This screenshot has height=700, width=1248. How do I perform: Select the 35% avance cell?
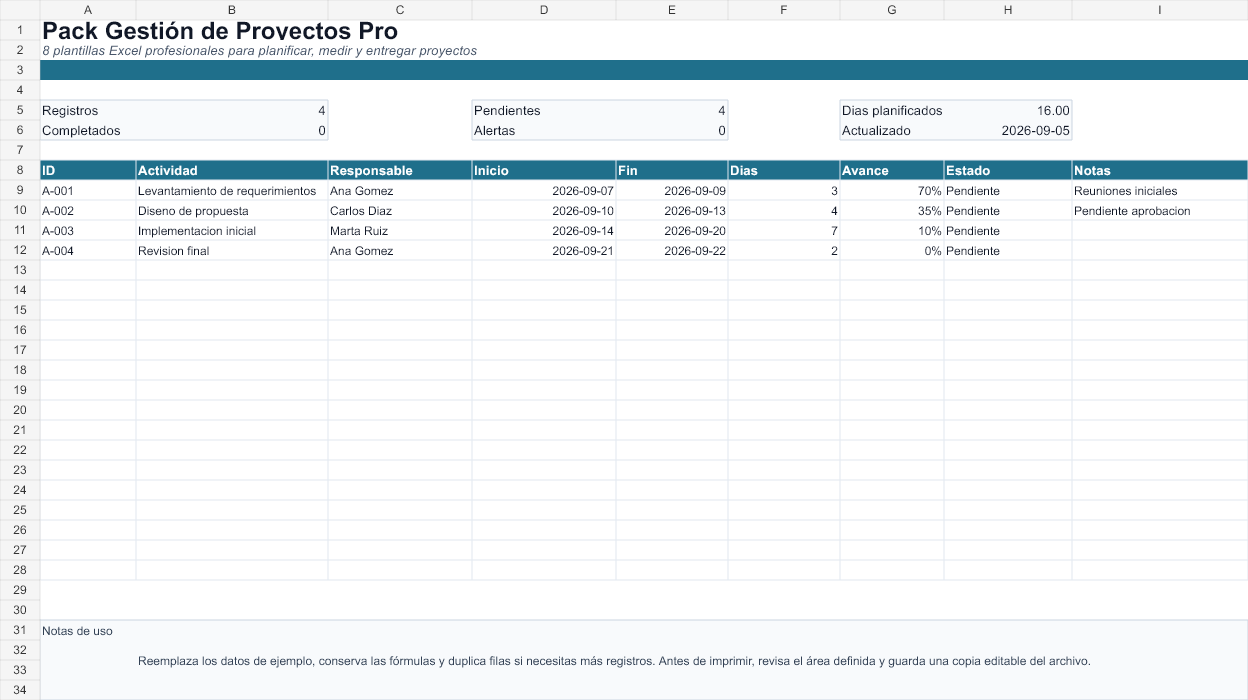[x=892, y=210]
